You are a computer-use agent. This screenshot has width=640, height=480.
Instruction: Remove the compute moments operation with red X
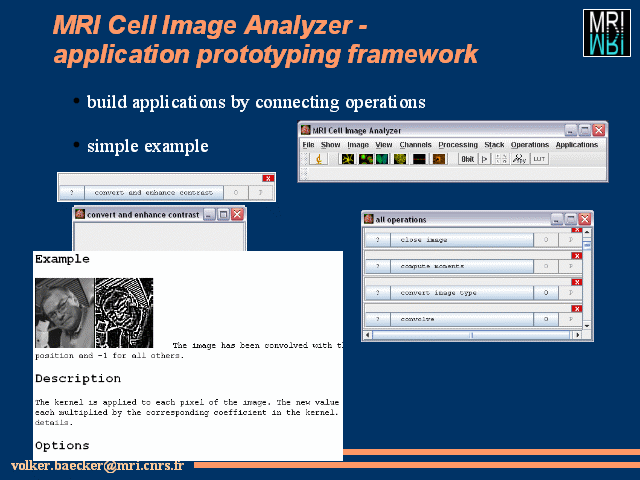coord(576,256)
